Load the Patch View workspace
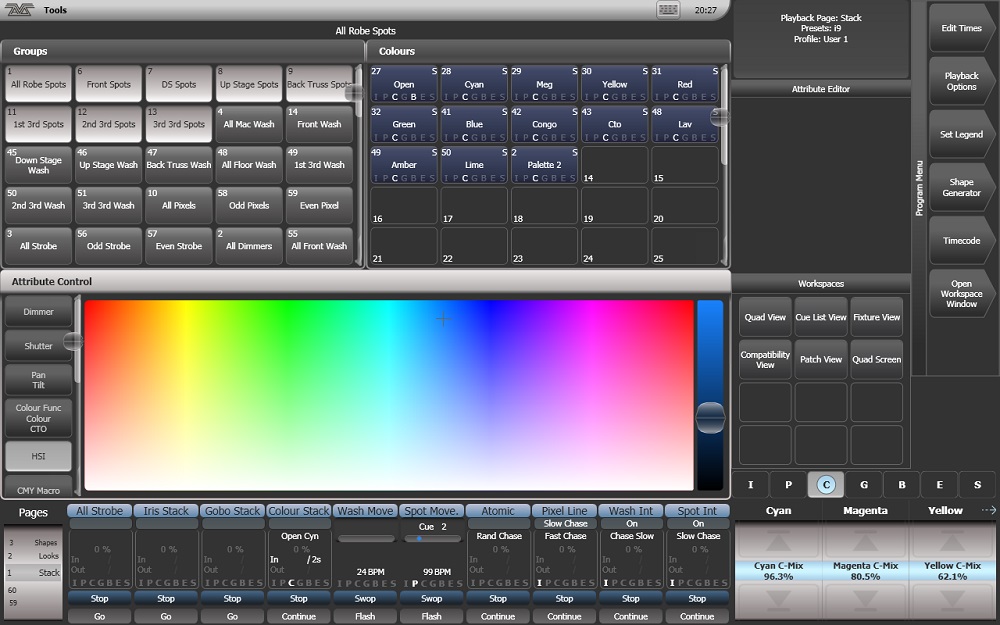 pos(821,359)
